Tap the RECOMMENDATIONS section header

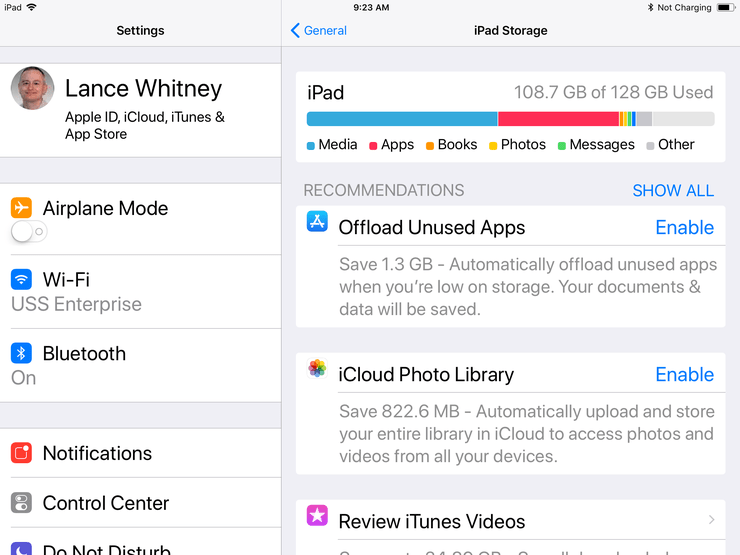click(x=384, y=190)
